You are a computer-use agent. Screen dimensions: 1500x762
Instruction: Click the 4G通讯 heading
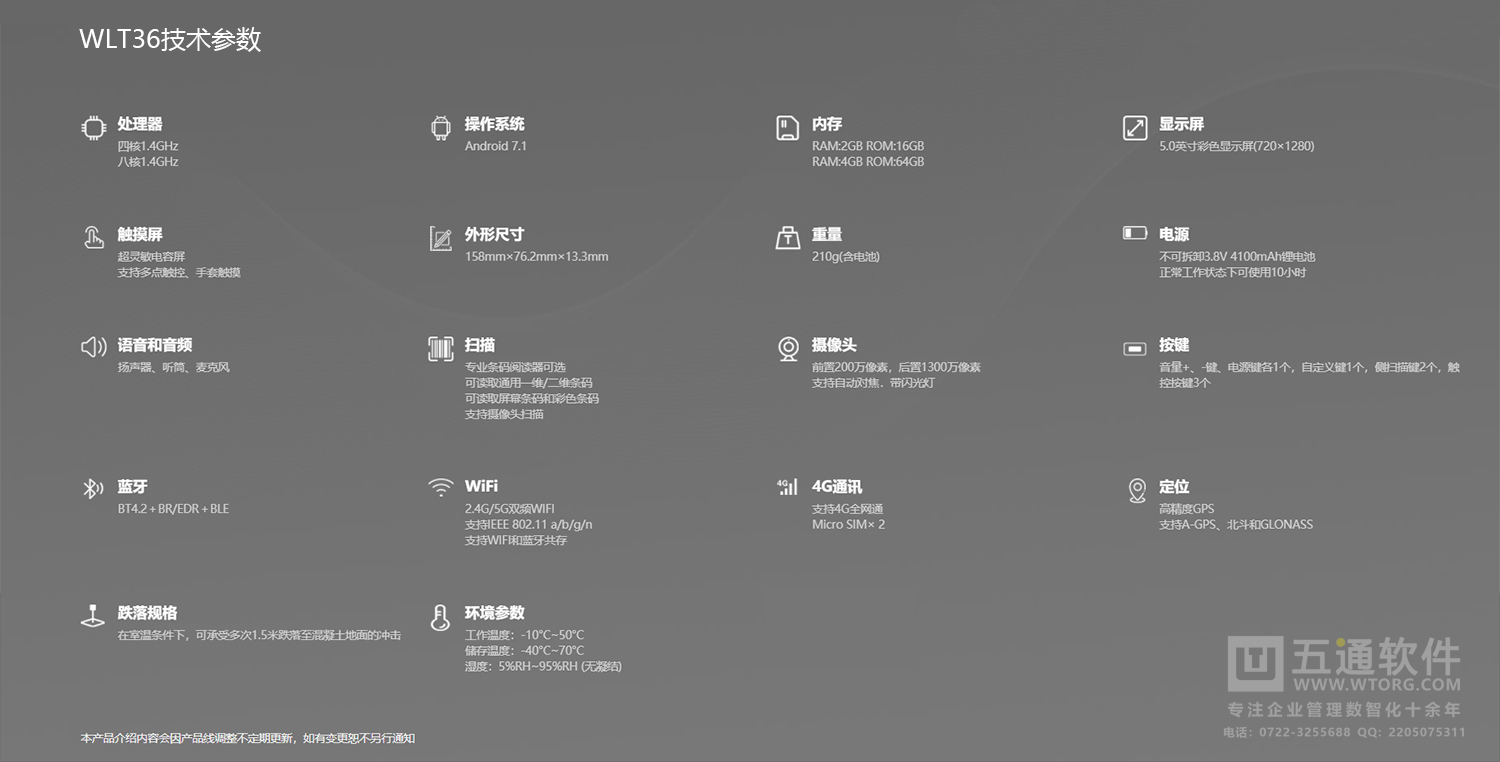[837, 487]
